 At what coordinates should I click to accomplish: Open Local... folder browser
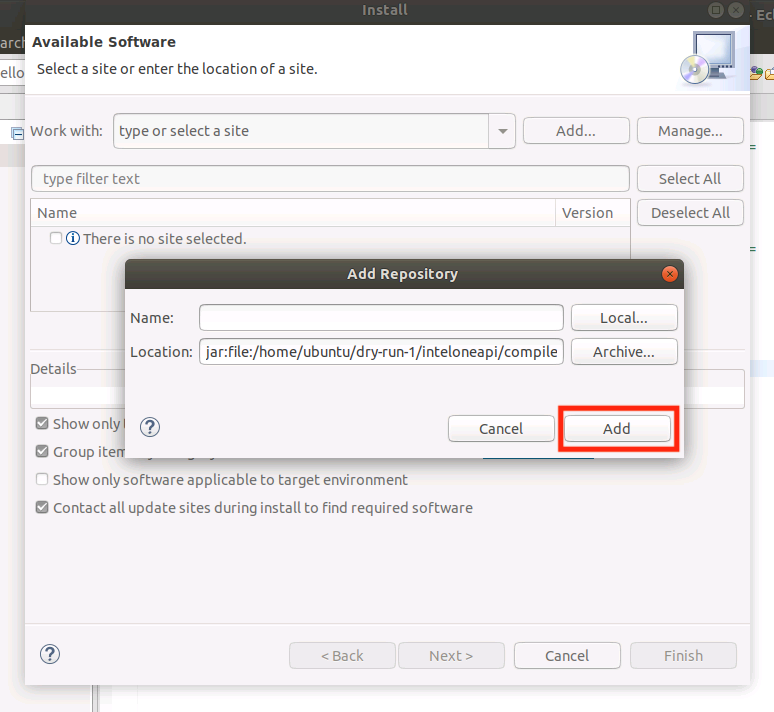pyautogui.click(x=624, y=317)
